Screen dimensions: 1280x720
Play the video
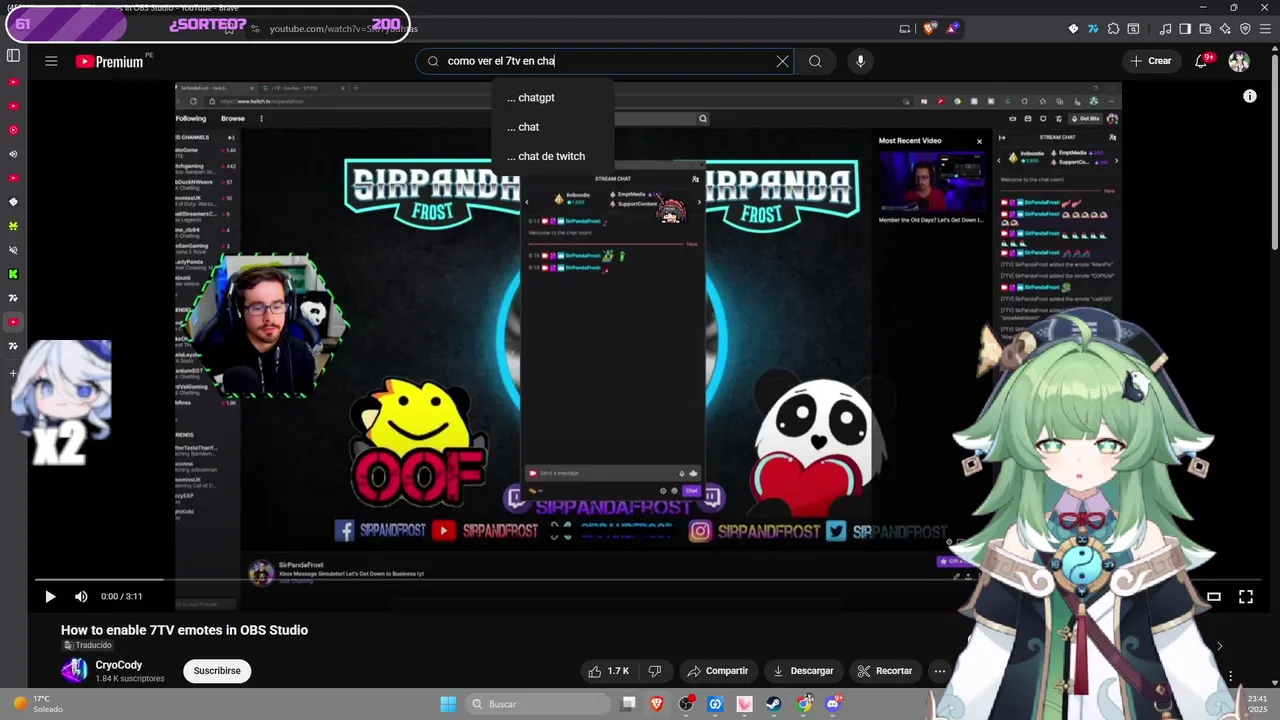pyautogui.click(x=50, y=597)
